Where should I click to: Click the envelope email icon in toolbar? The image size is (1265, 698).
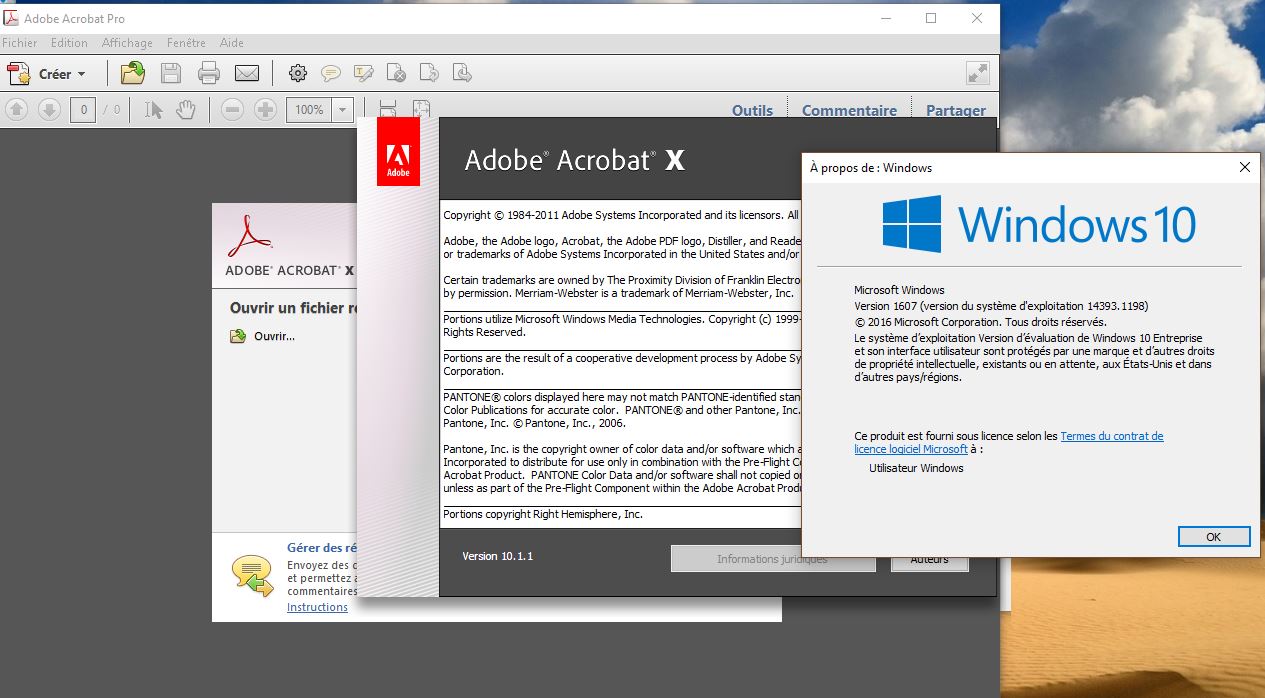[247, 73]
